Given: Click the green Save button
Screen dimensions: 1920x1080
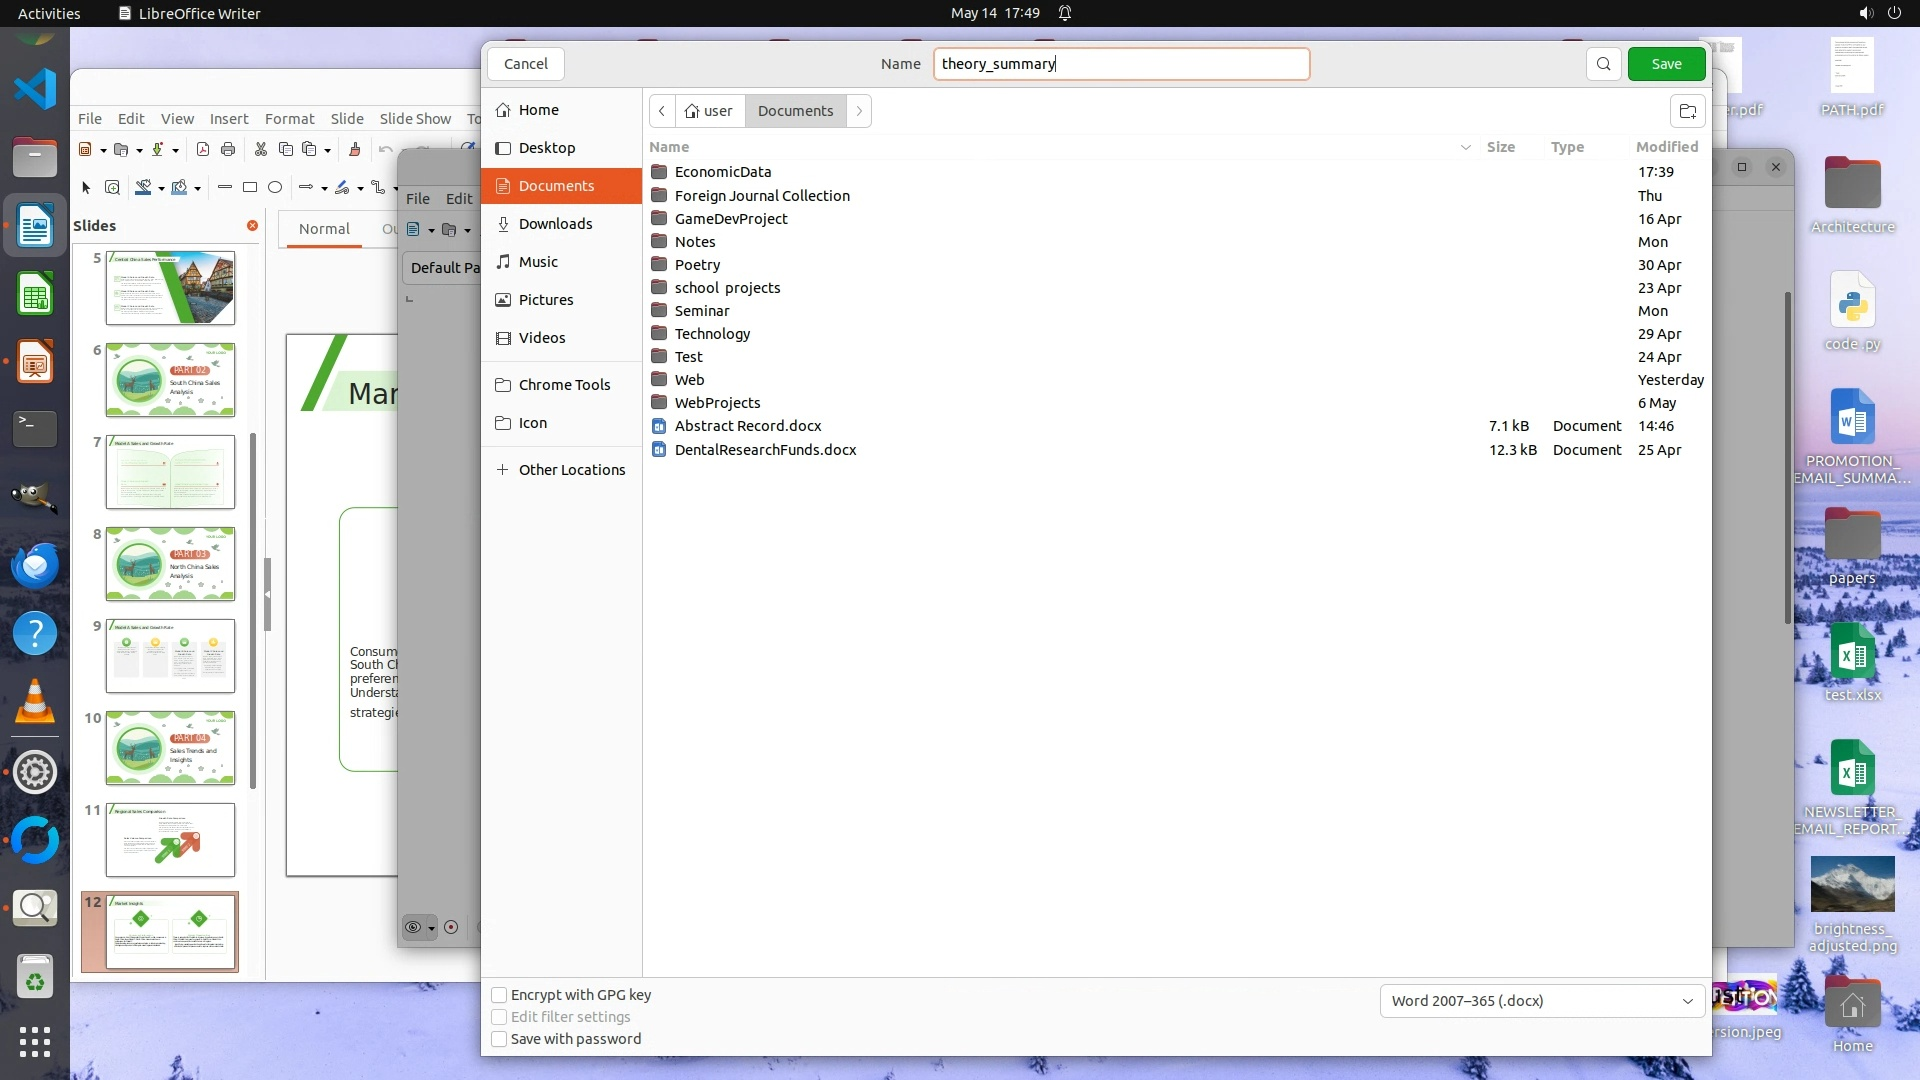Looking at the screenshot, I should [x=1666, y=64].
